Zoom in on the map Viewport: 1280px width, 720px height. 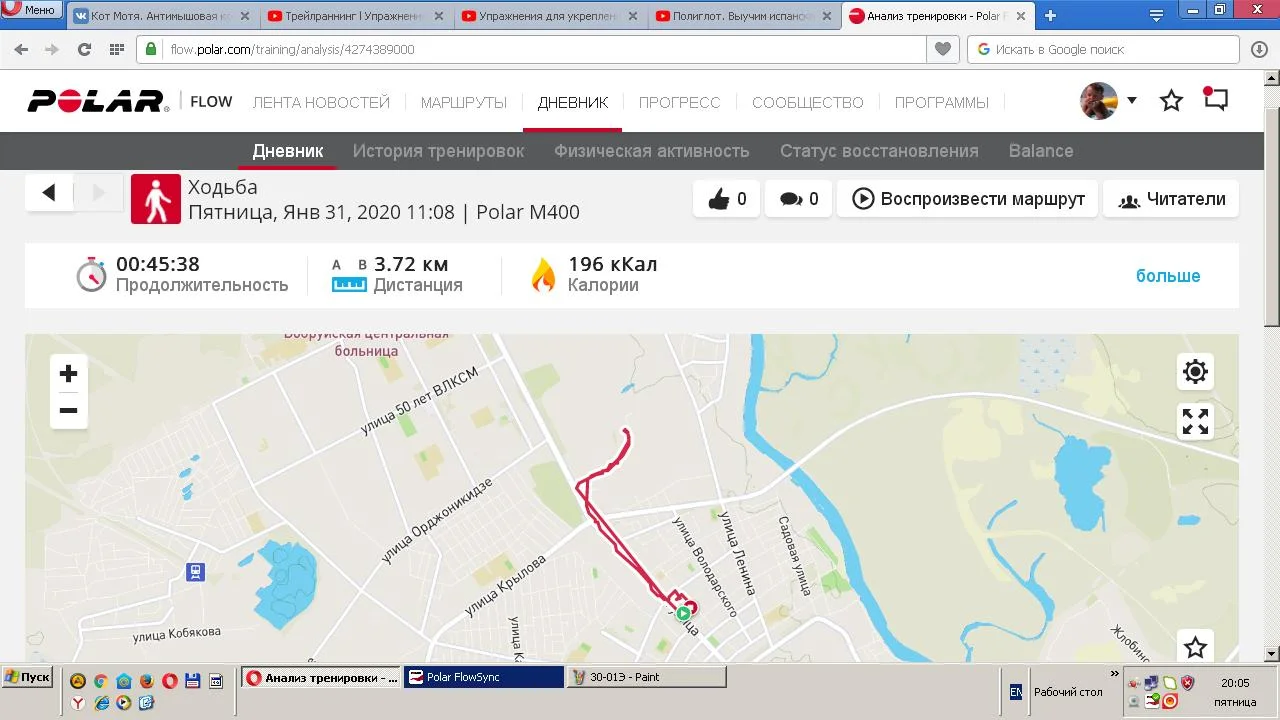click(x=68, y=374)
